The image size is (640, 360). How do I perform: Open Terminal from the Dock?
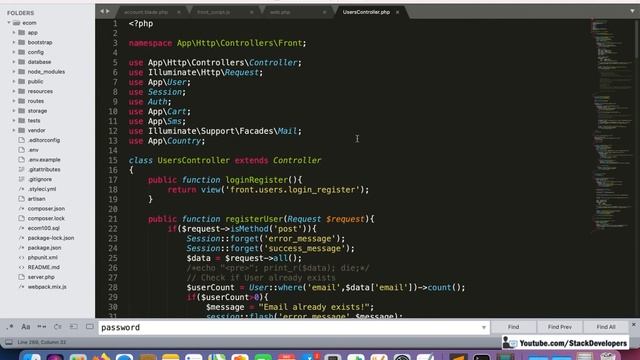(x=482, y=356)
